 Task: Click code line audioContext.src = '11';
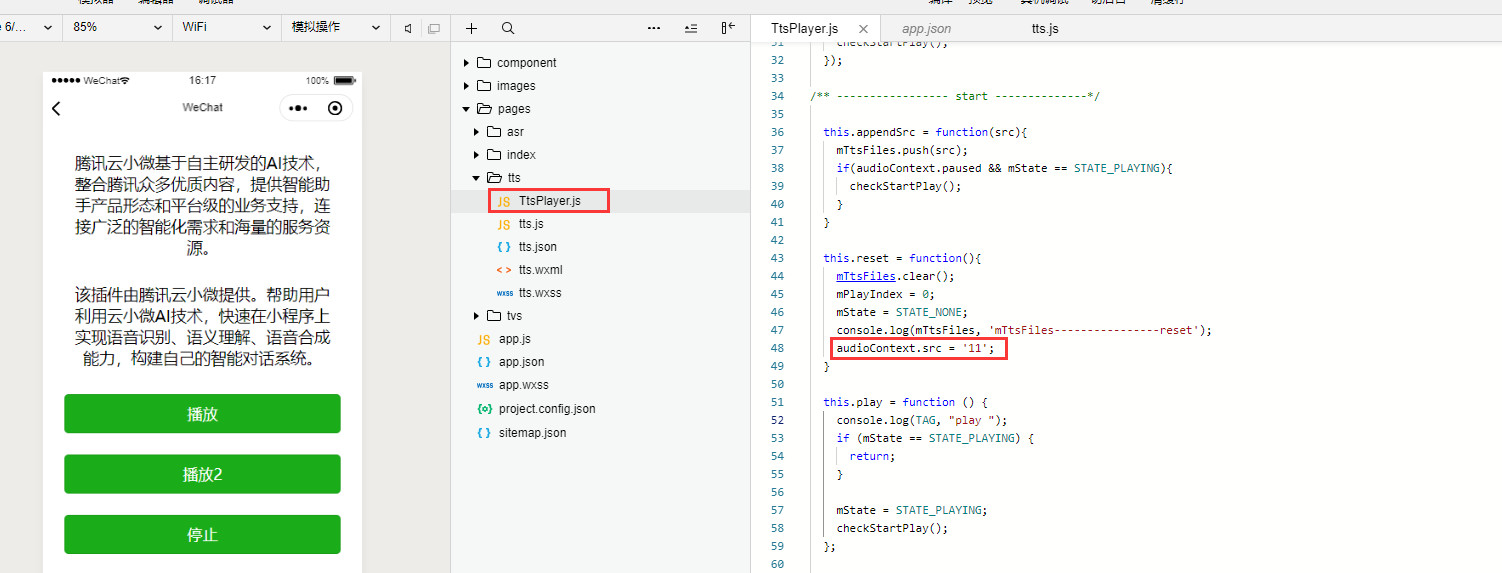pyautogui.click(x=916, y=348)
